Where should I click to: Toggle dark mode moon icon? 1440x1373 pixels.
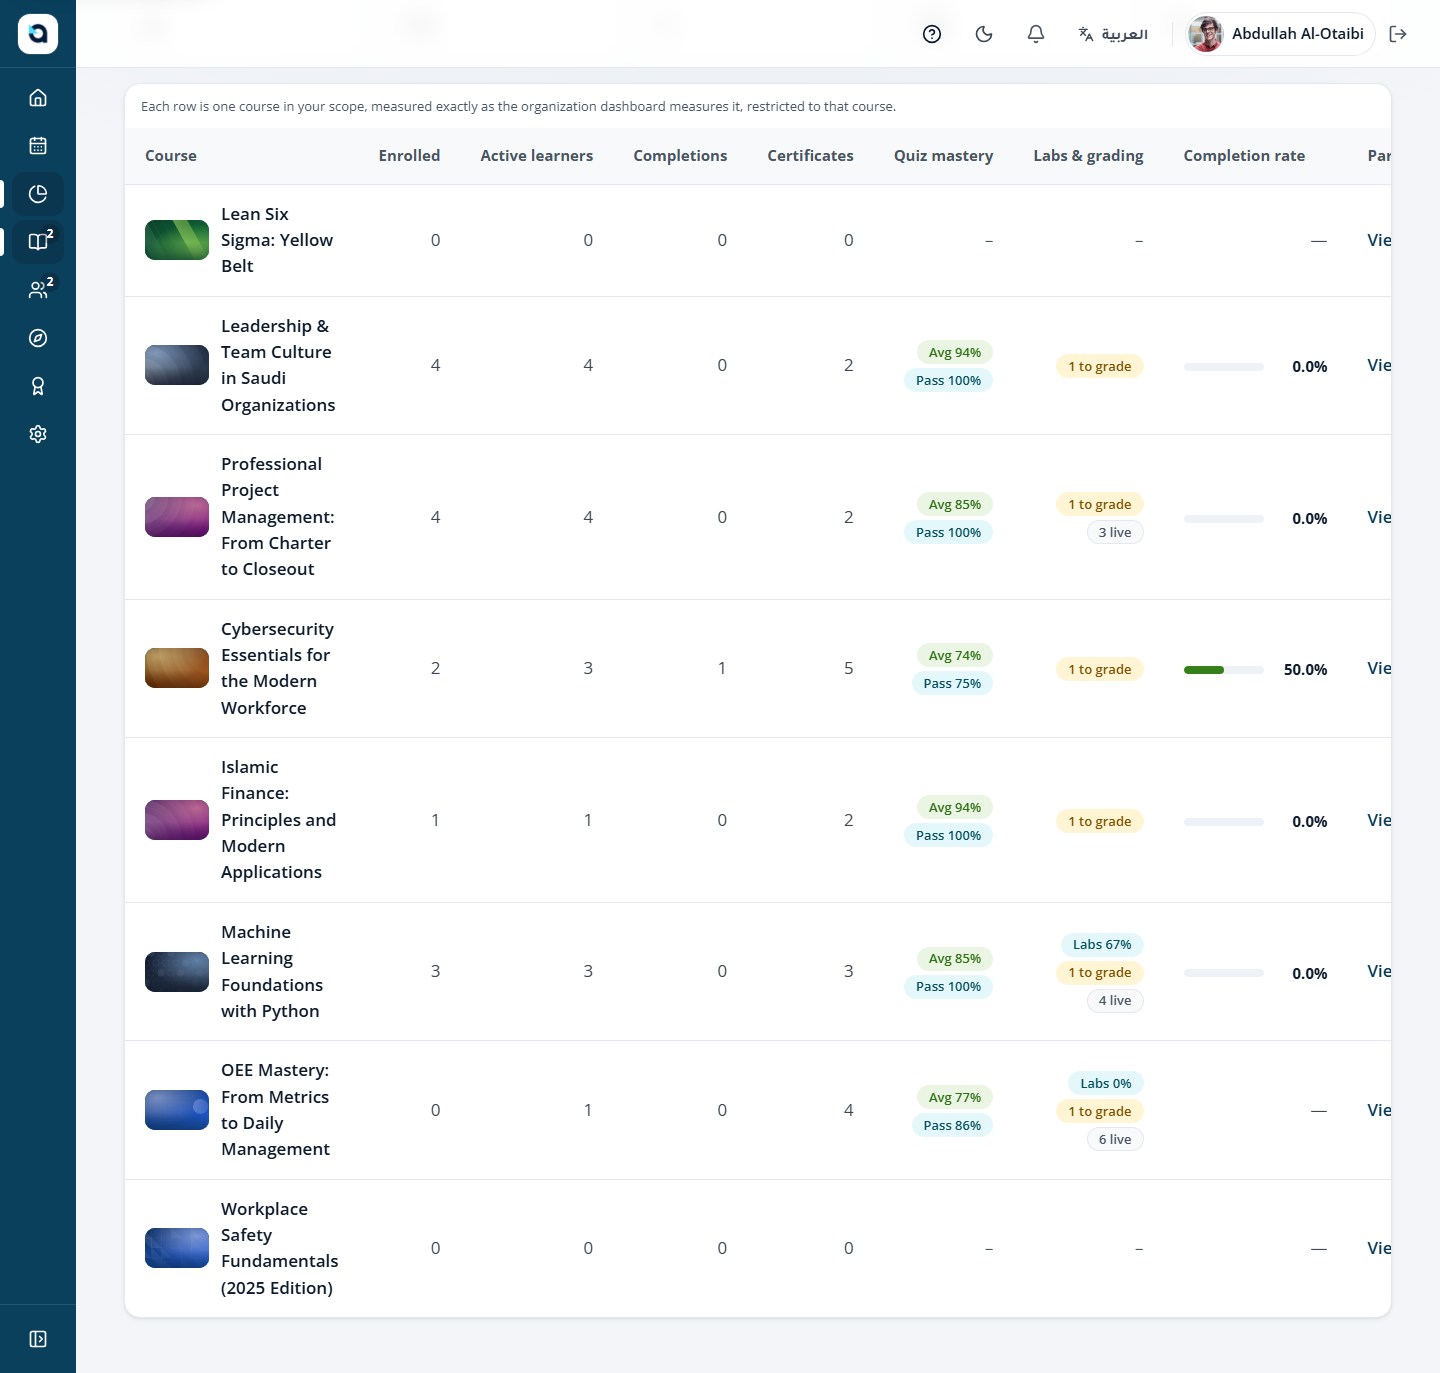pos(984,34)
